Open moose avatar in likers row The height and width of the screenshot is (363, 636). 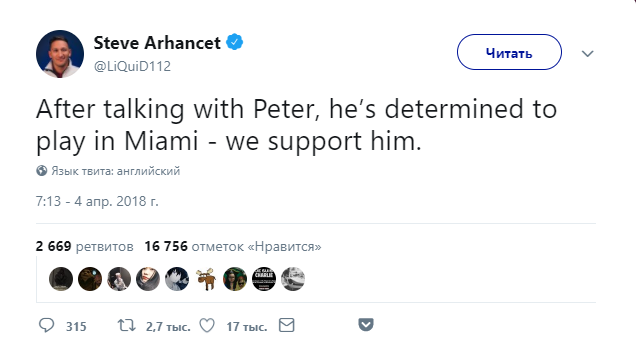[206, 279]
